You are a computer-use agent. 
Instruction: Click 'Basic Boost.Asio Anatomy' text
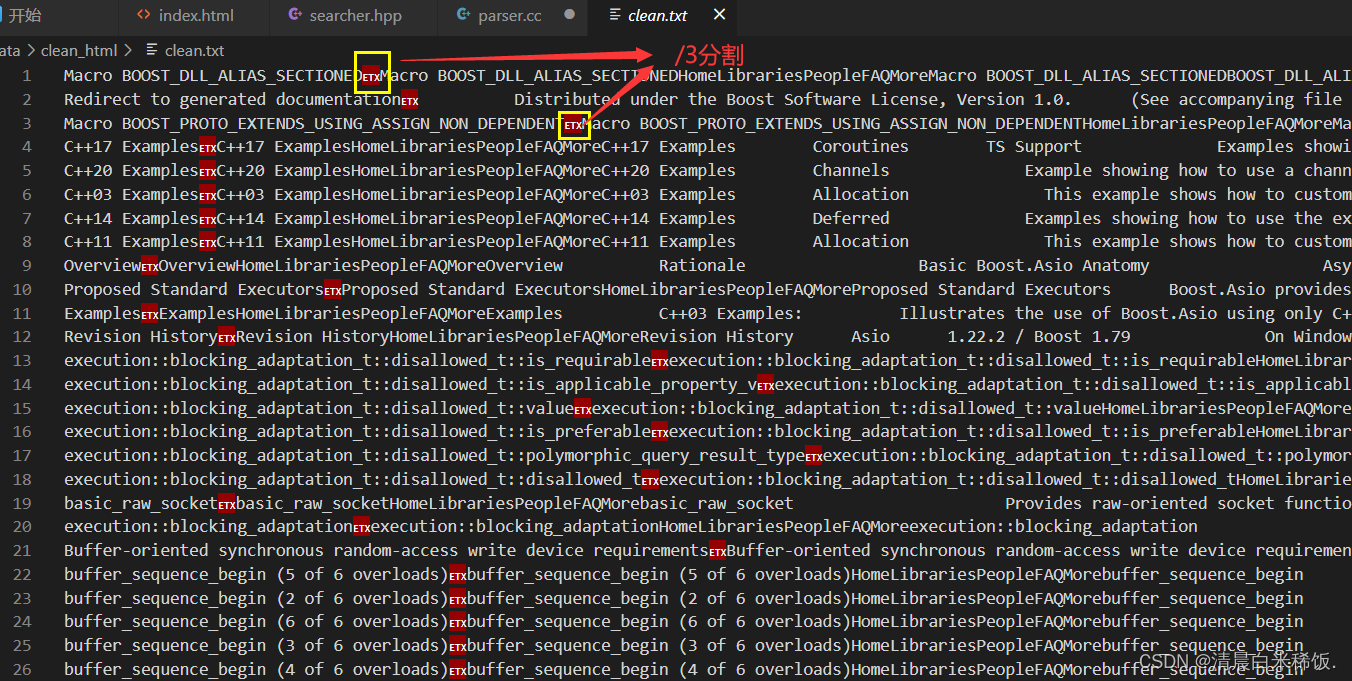(x=1034, y=266)
